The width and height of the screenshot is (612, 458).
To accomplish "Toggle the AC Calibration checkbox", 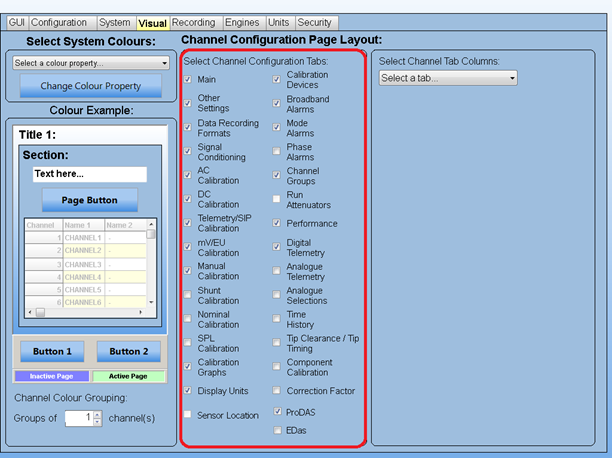I will point(188,175).
